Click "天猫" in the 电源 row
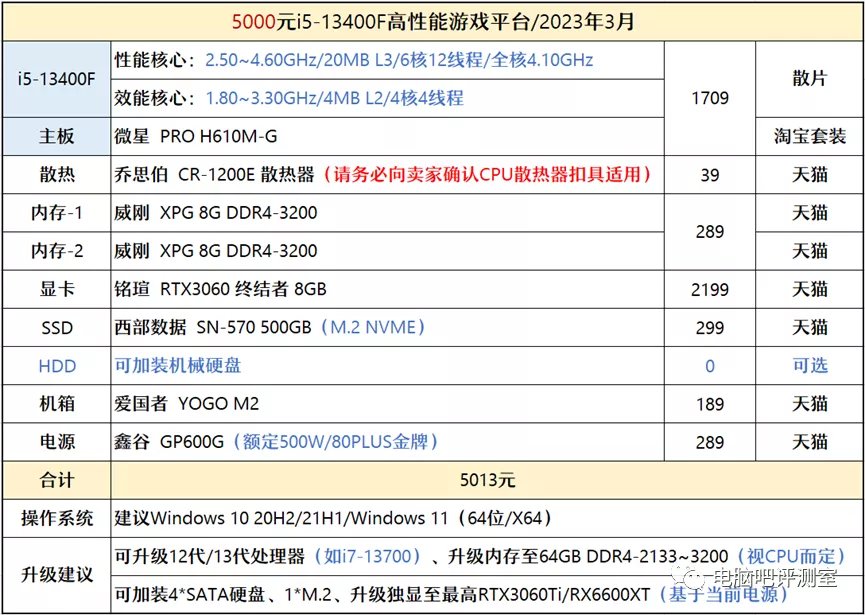Screen dimensions: 865x615 point(809,442)
